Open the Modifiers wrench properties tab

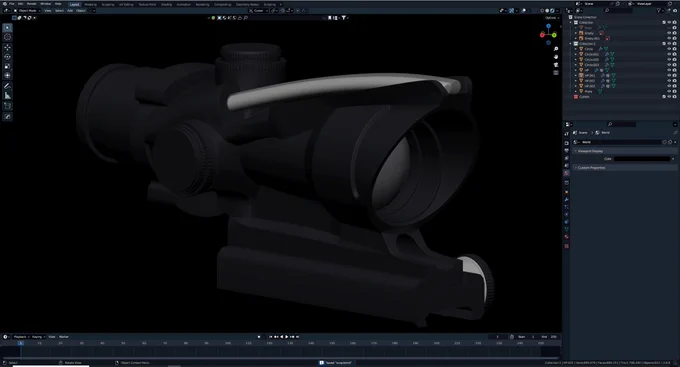click(566, 200)
